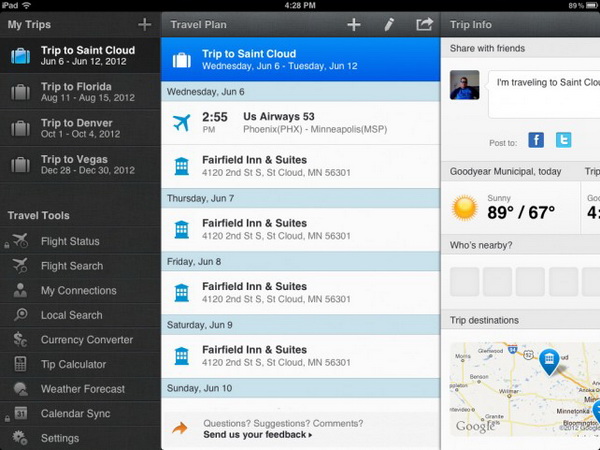Open the Weather Forecast icon
Image resolution: width=600 pixels, height=450 pixels.
[20, 389]
